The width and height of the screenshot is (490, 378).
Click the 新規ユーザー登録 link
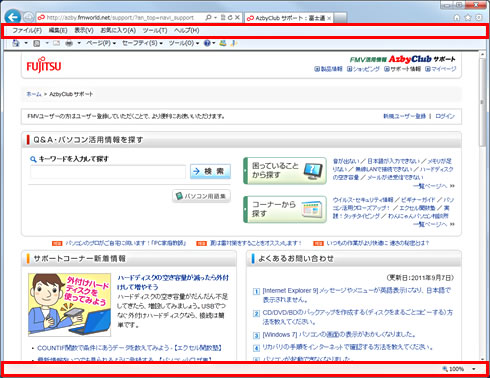pos(404,116)
